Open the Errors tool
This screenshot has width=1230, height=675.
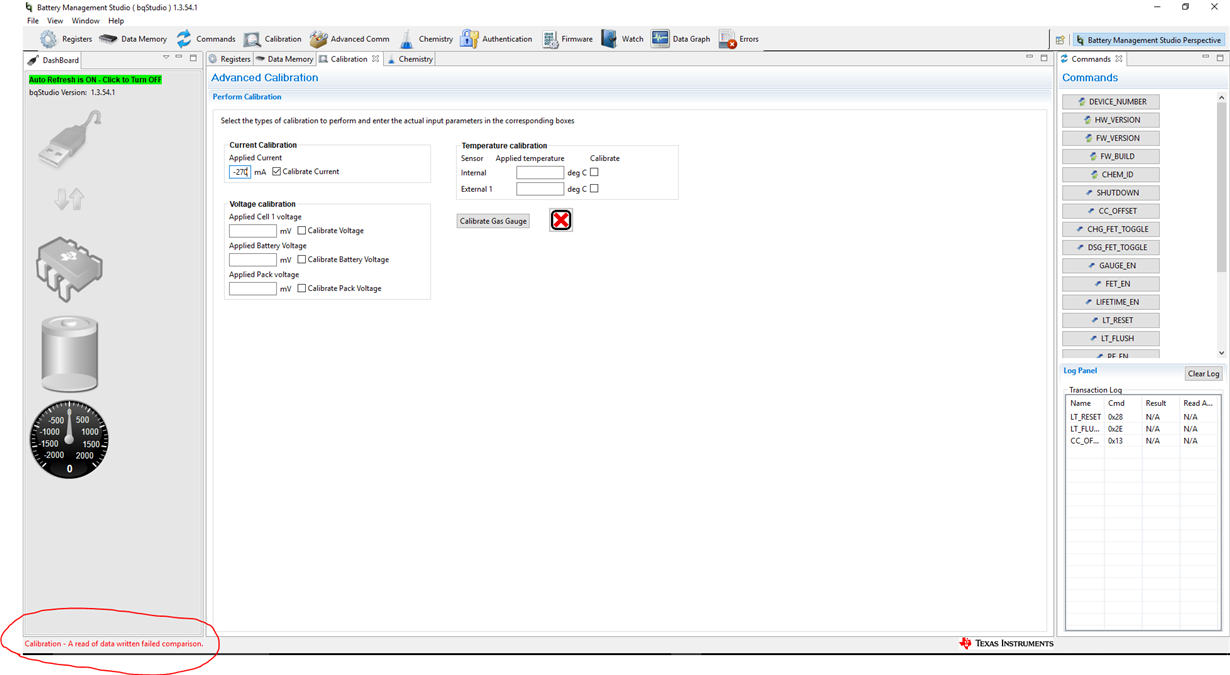pyautogui.click(x=739, y=39)
